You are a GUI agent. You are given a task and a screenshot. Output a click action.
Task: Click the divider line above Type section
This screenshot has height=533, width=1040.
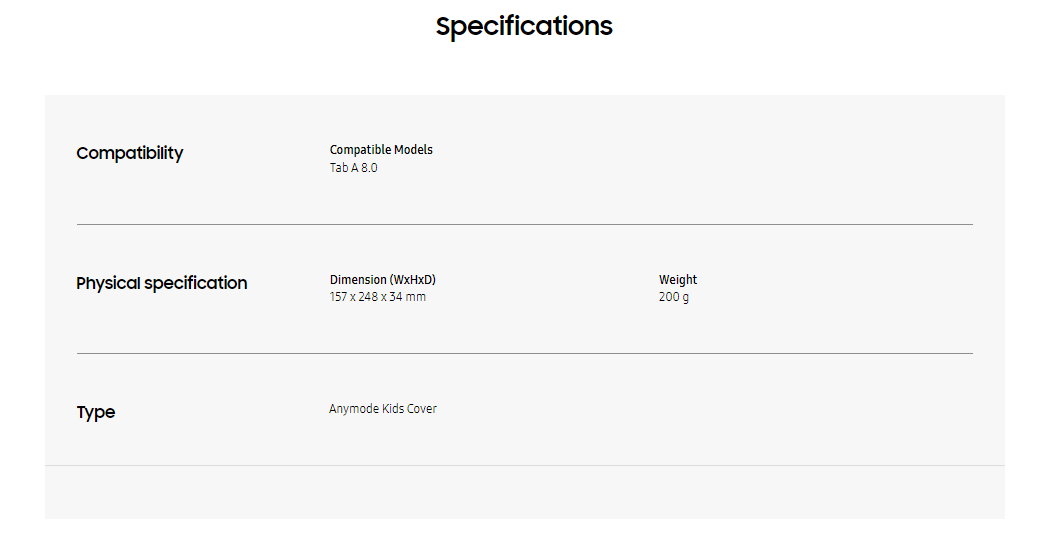click(524, 353)
